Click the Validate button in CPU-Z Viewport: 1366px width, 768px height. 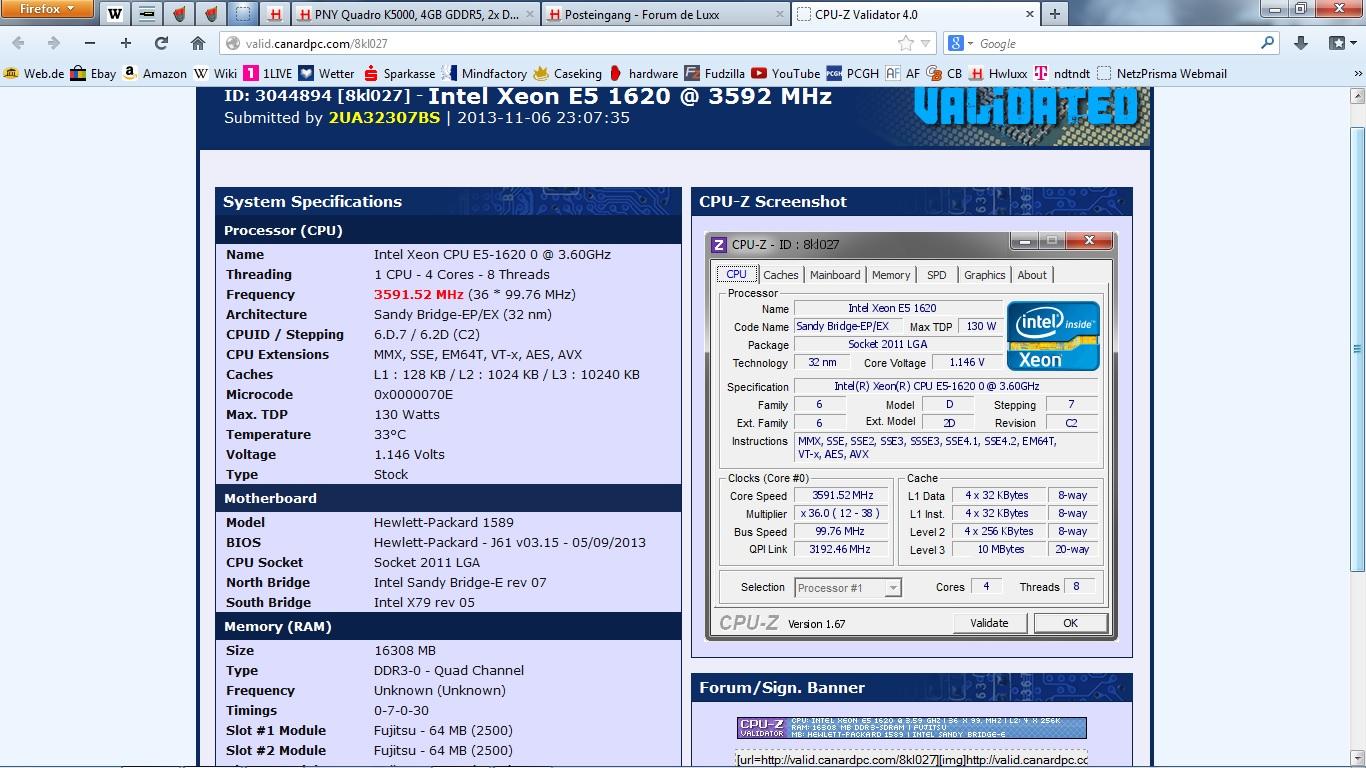(x=989, y=623)
